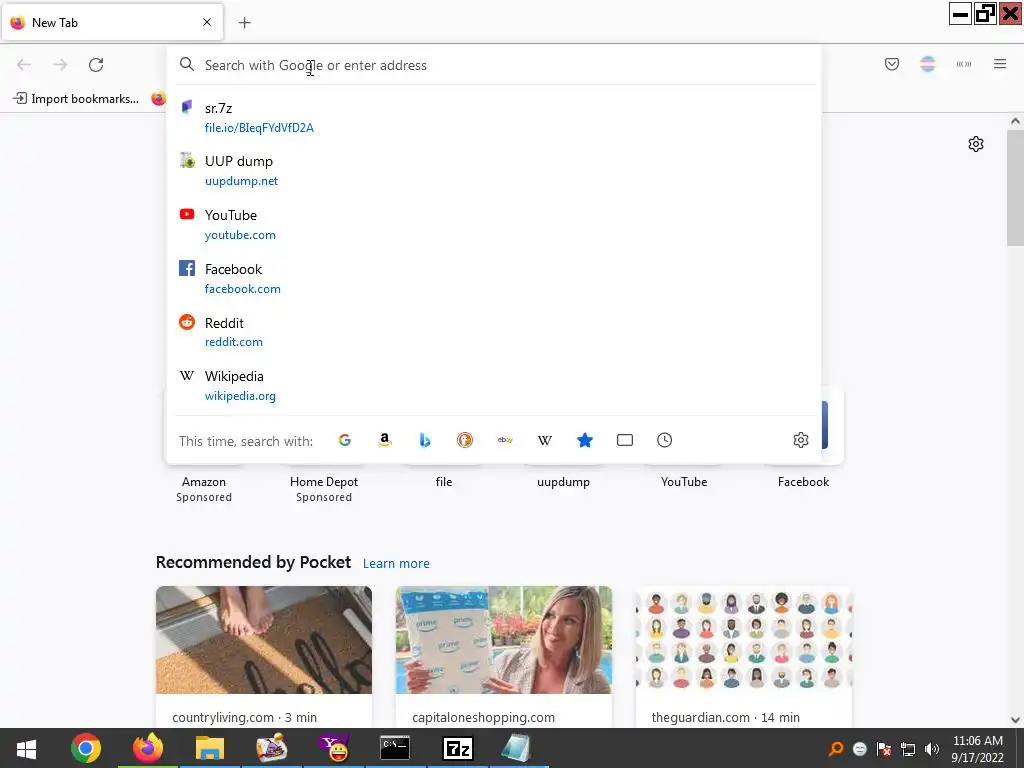1024x768 pixels.
Task: Click the forward navigation arrow
Action: pos(60,65)
